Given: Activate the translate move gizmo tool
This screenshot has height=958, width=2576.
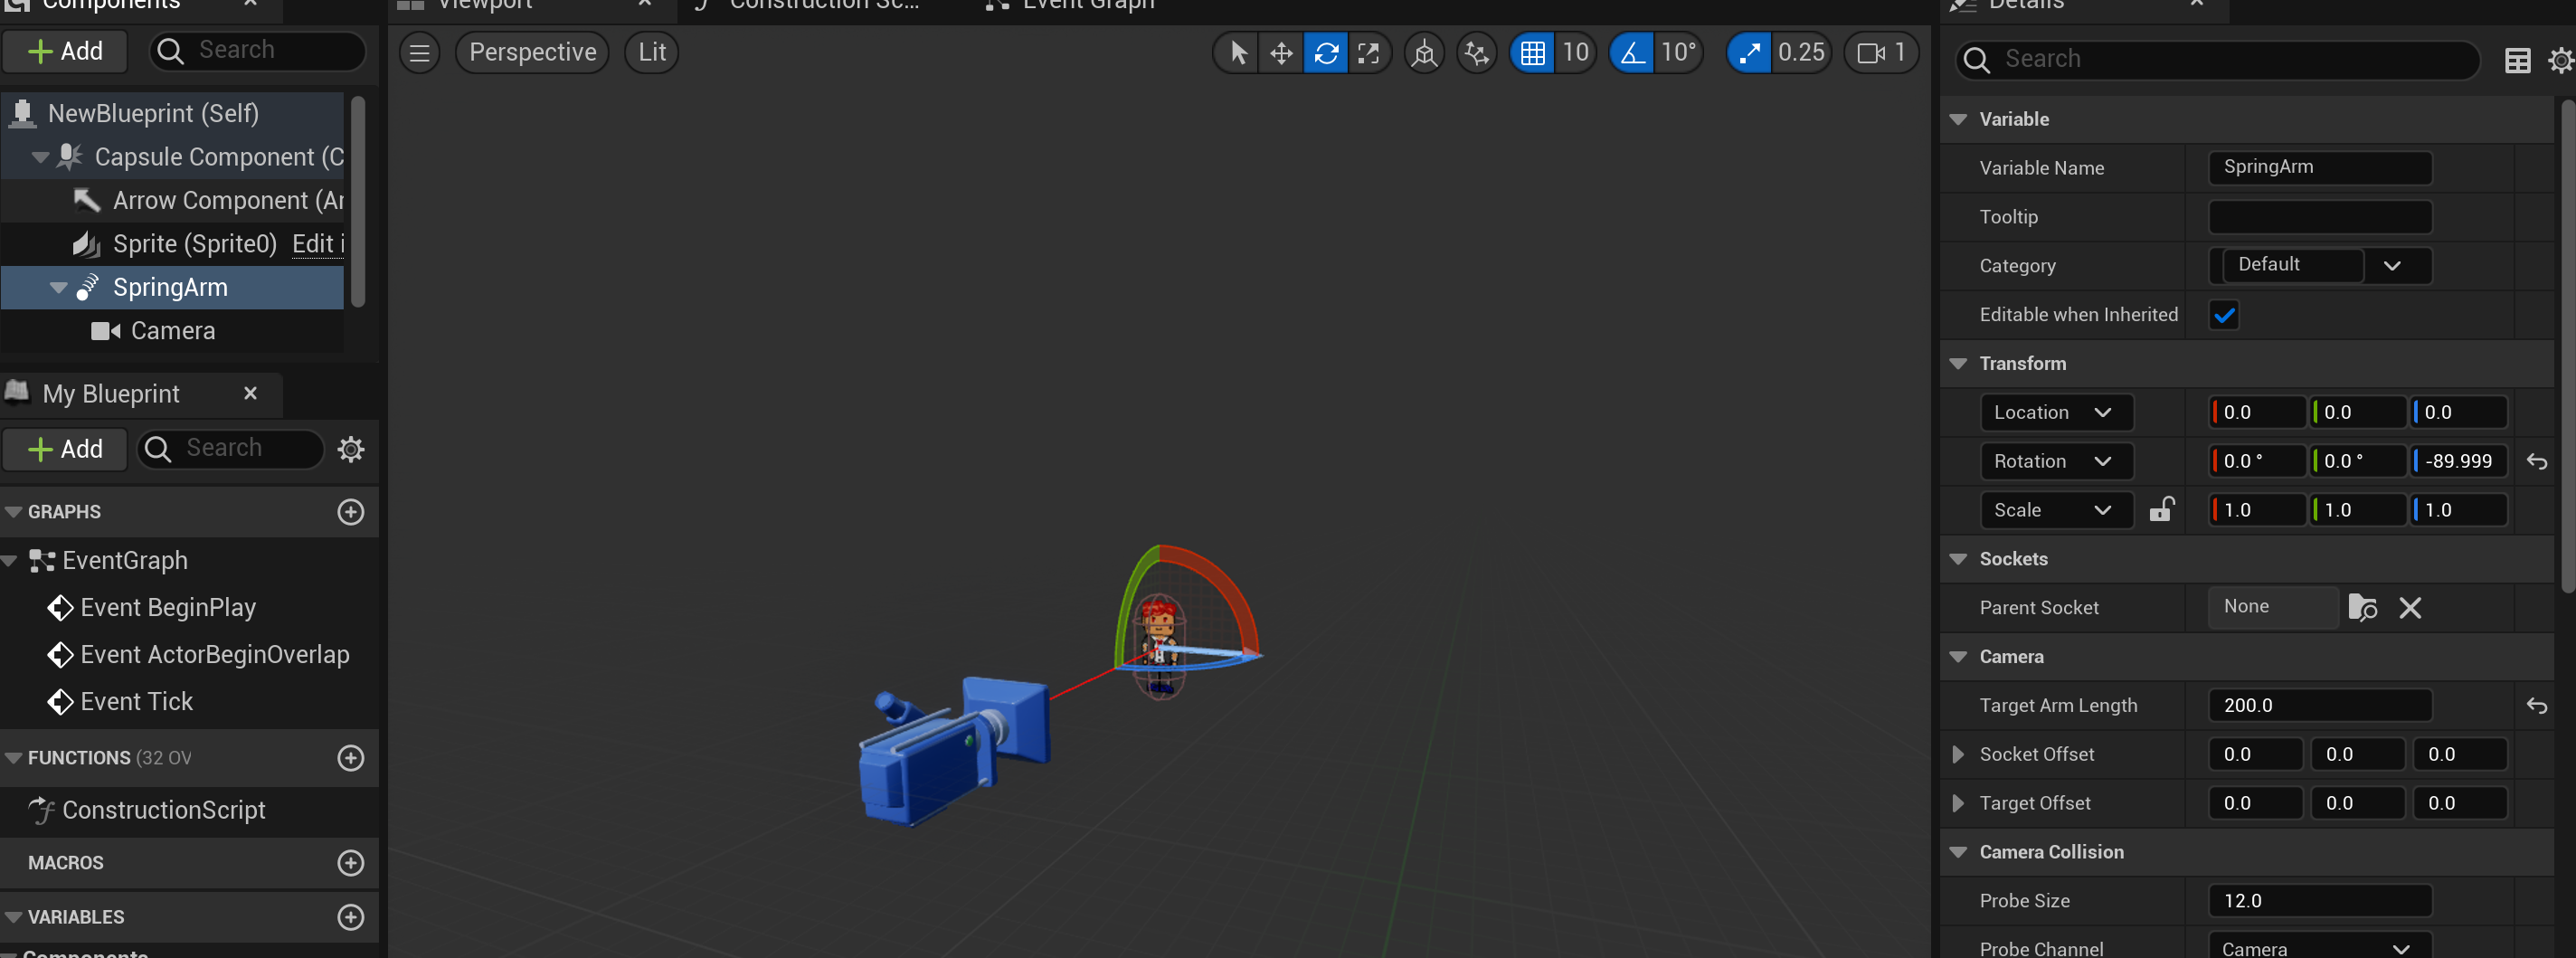Looking at the screenshot, I should (1281, 52).
